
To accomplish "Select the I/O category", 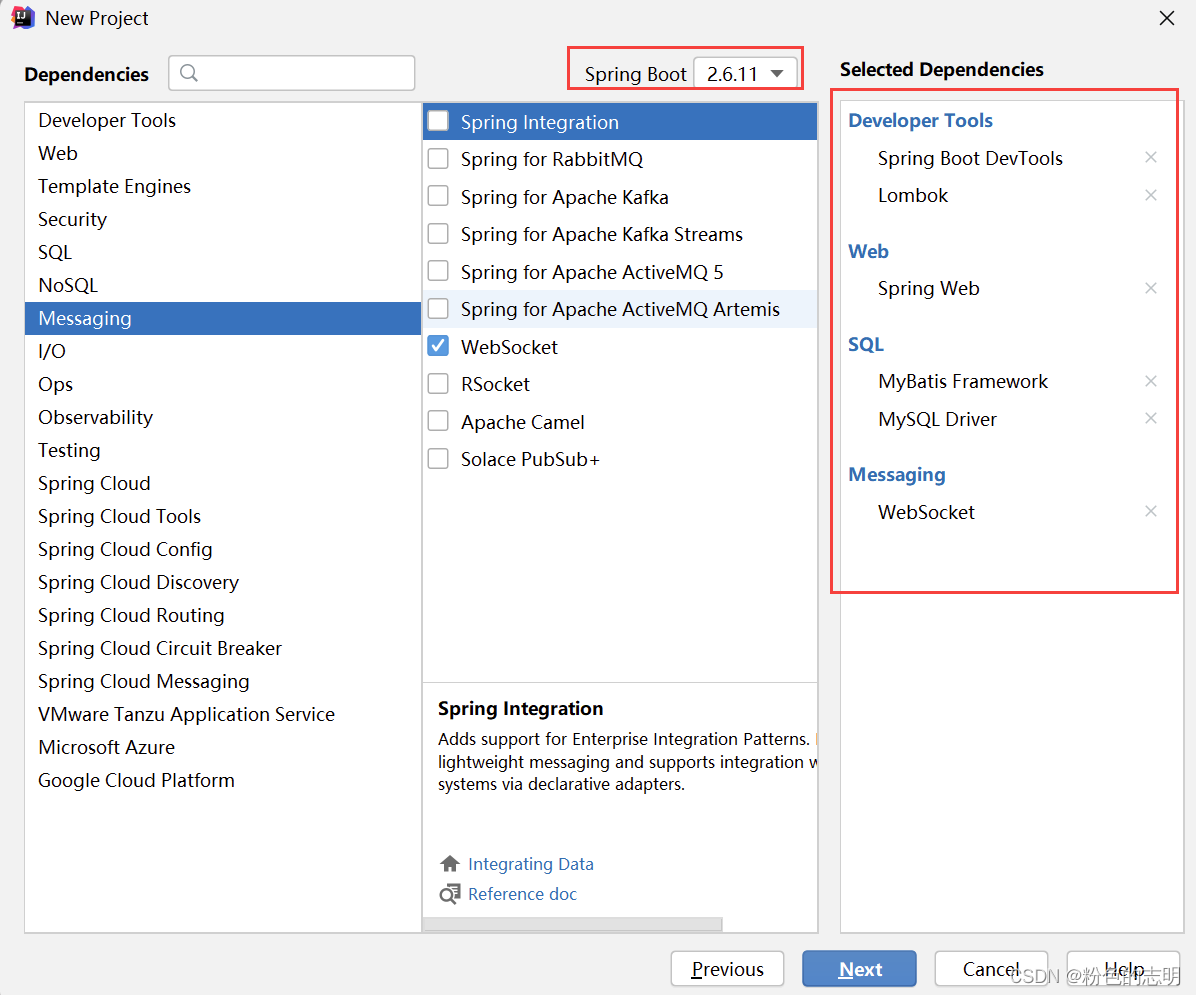I will pos(223,351).
